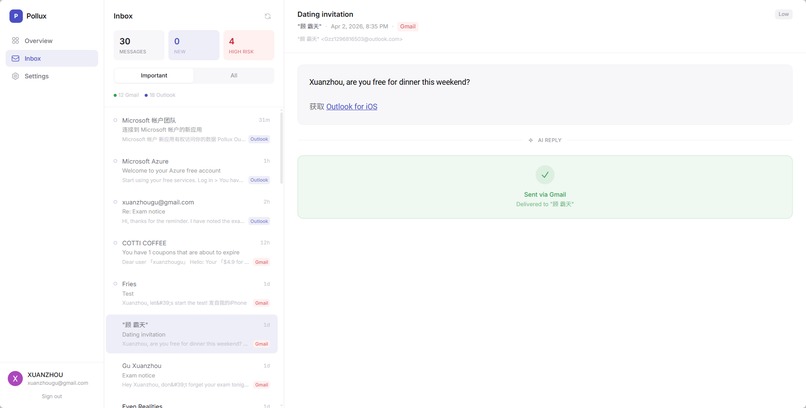
Task: Click the 30 Messages stat card
Action: pos(139,45)
